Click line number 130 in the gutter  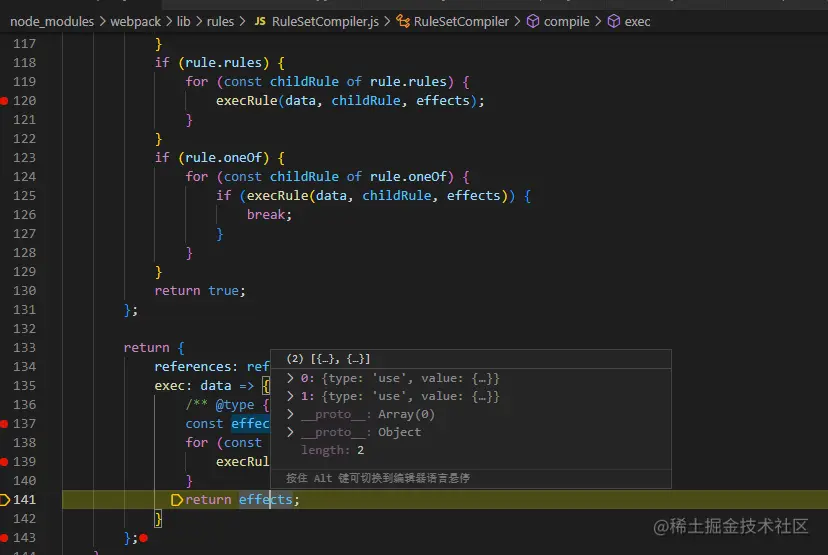[24, 291]
